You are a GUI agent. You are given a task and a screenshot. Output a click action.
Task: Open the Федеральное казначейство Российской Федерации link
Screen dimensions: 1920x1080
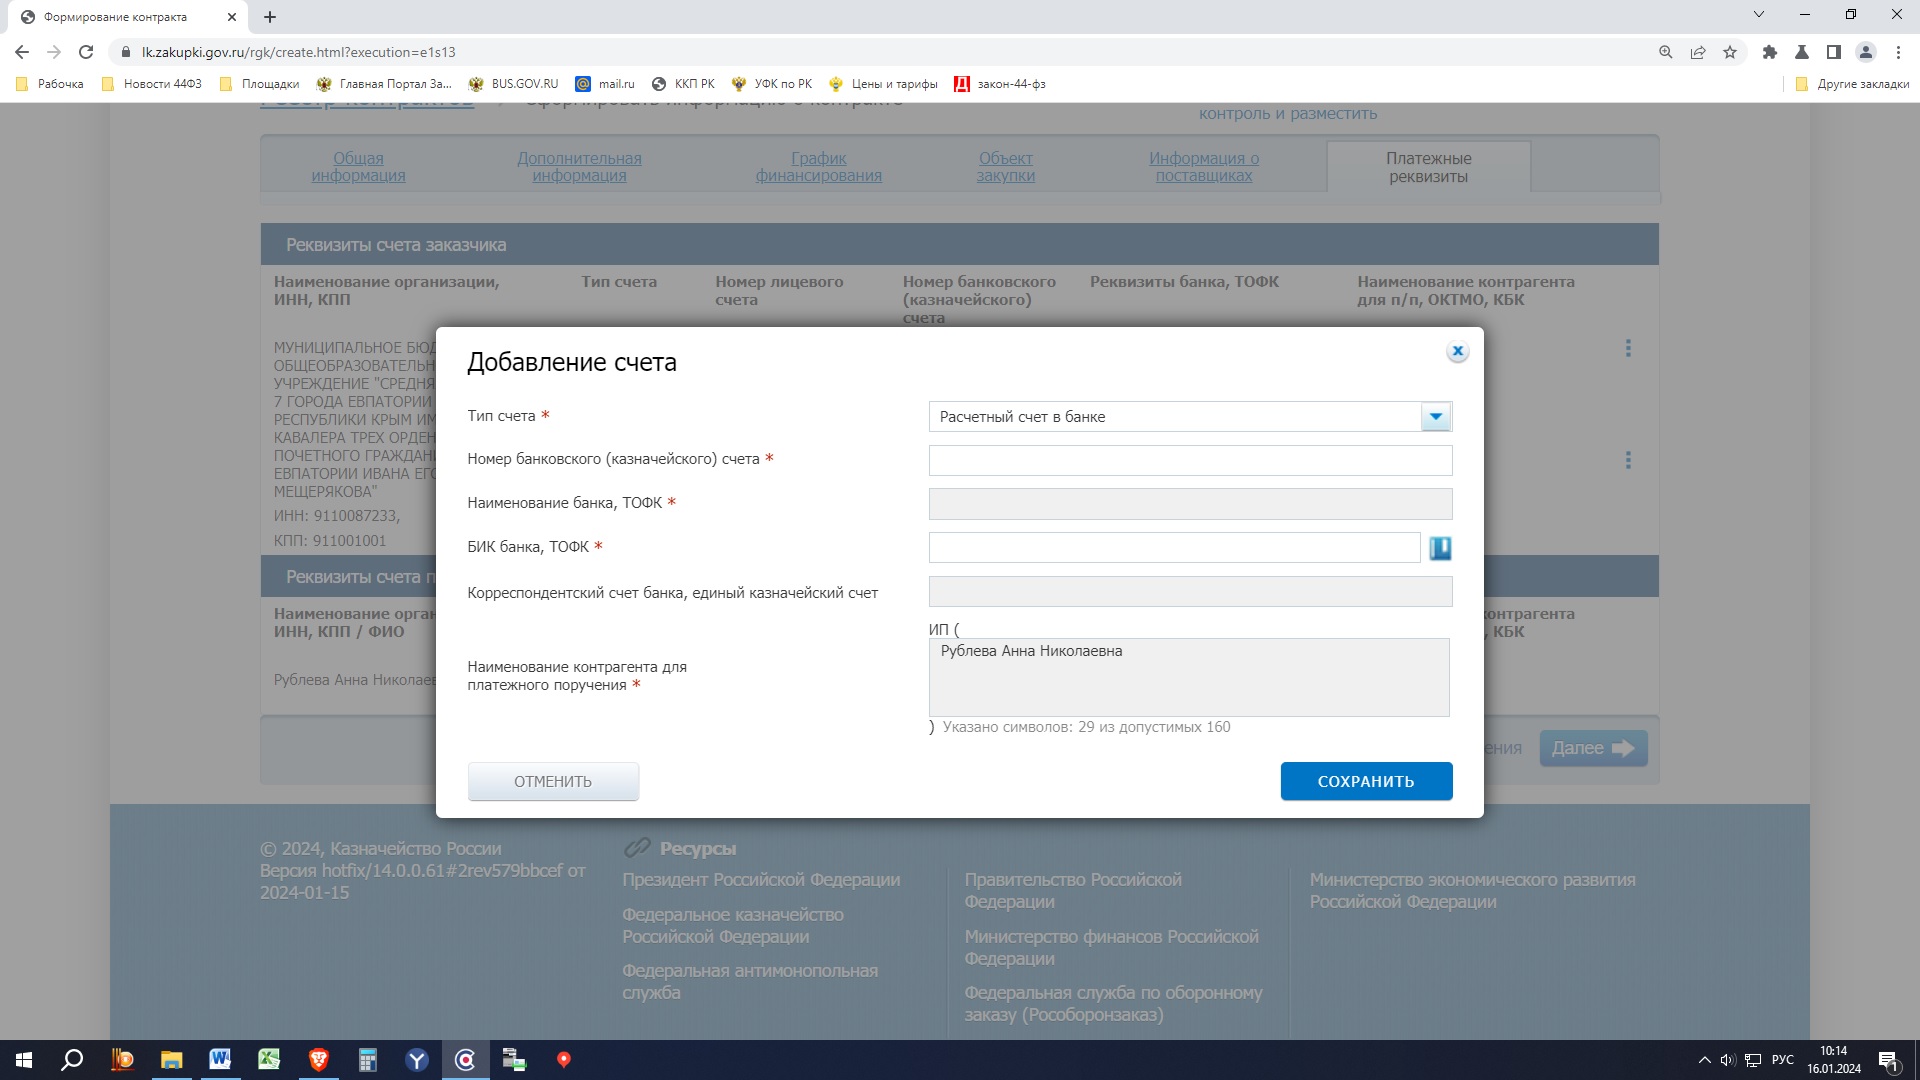[732, 925]
